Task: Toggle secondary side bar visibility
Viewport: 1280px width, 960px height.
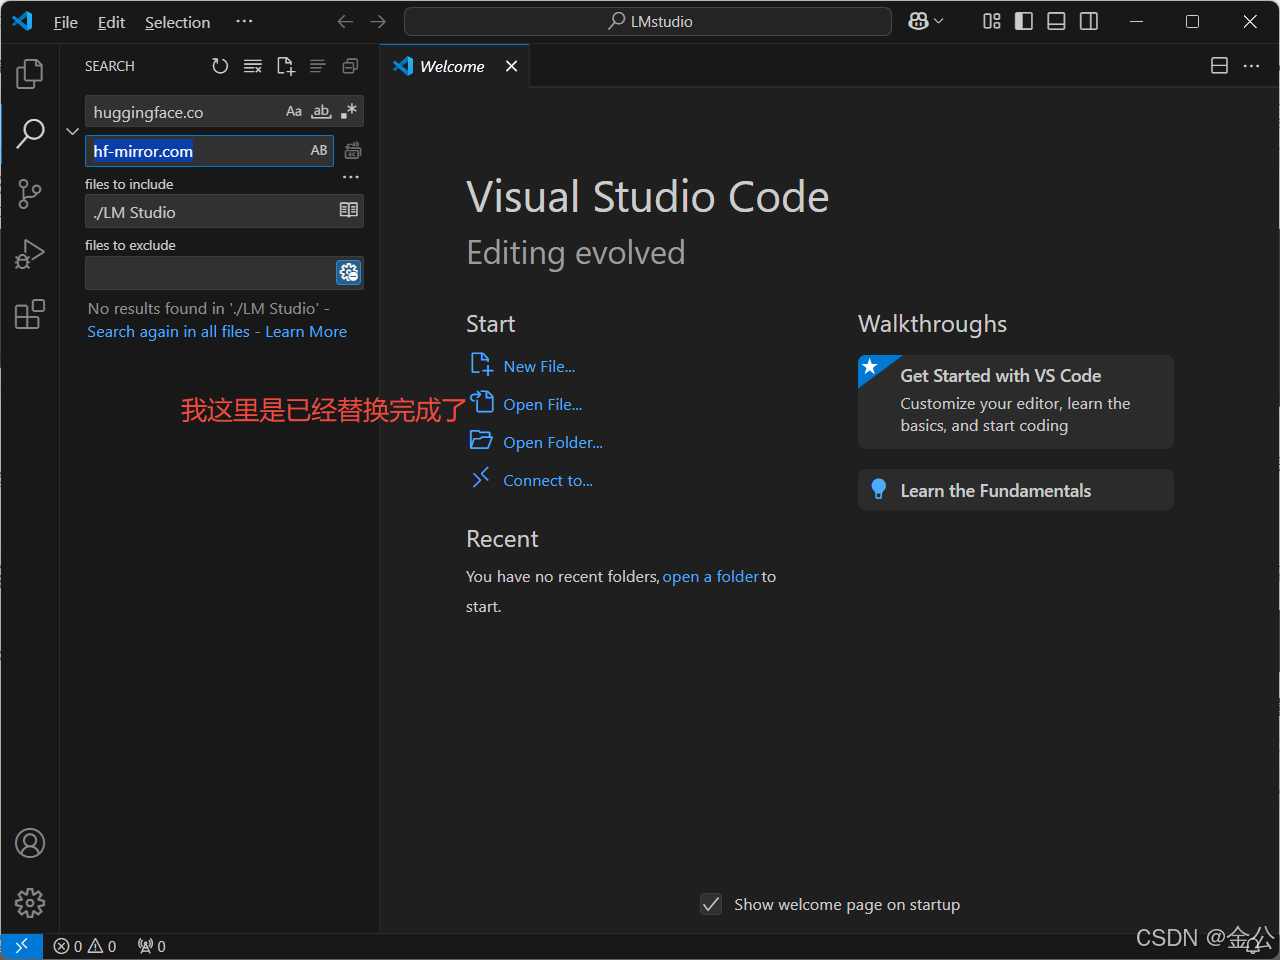Action: coord(1089,22)
